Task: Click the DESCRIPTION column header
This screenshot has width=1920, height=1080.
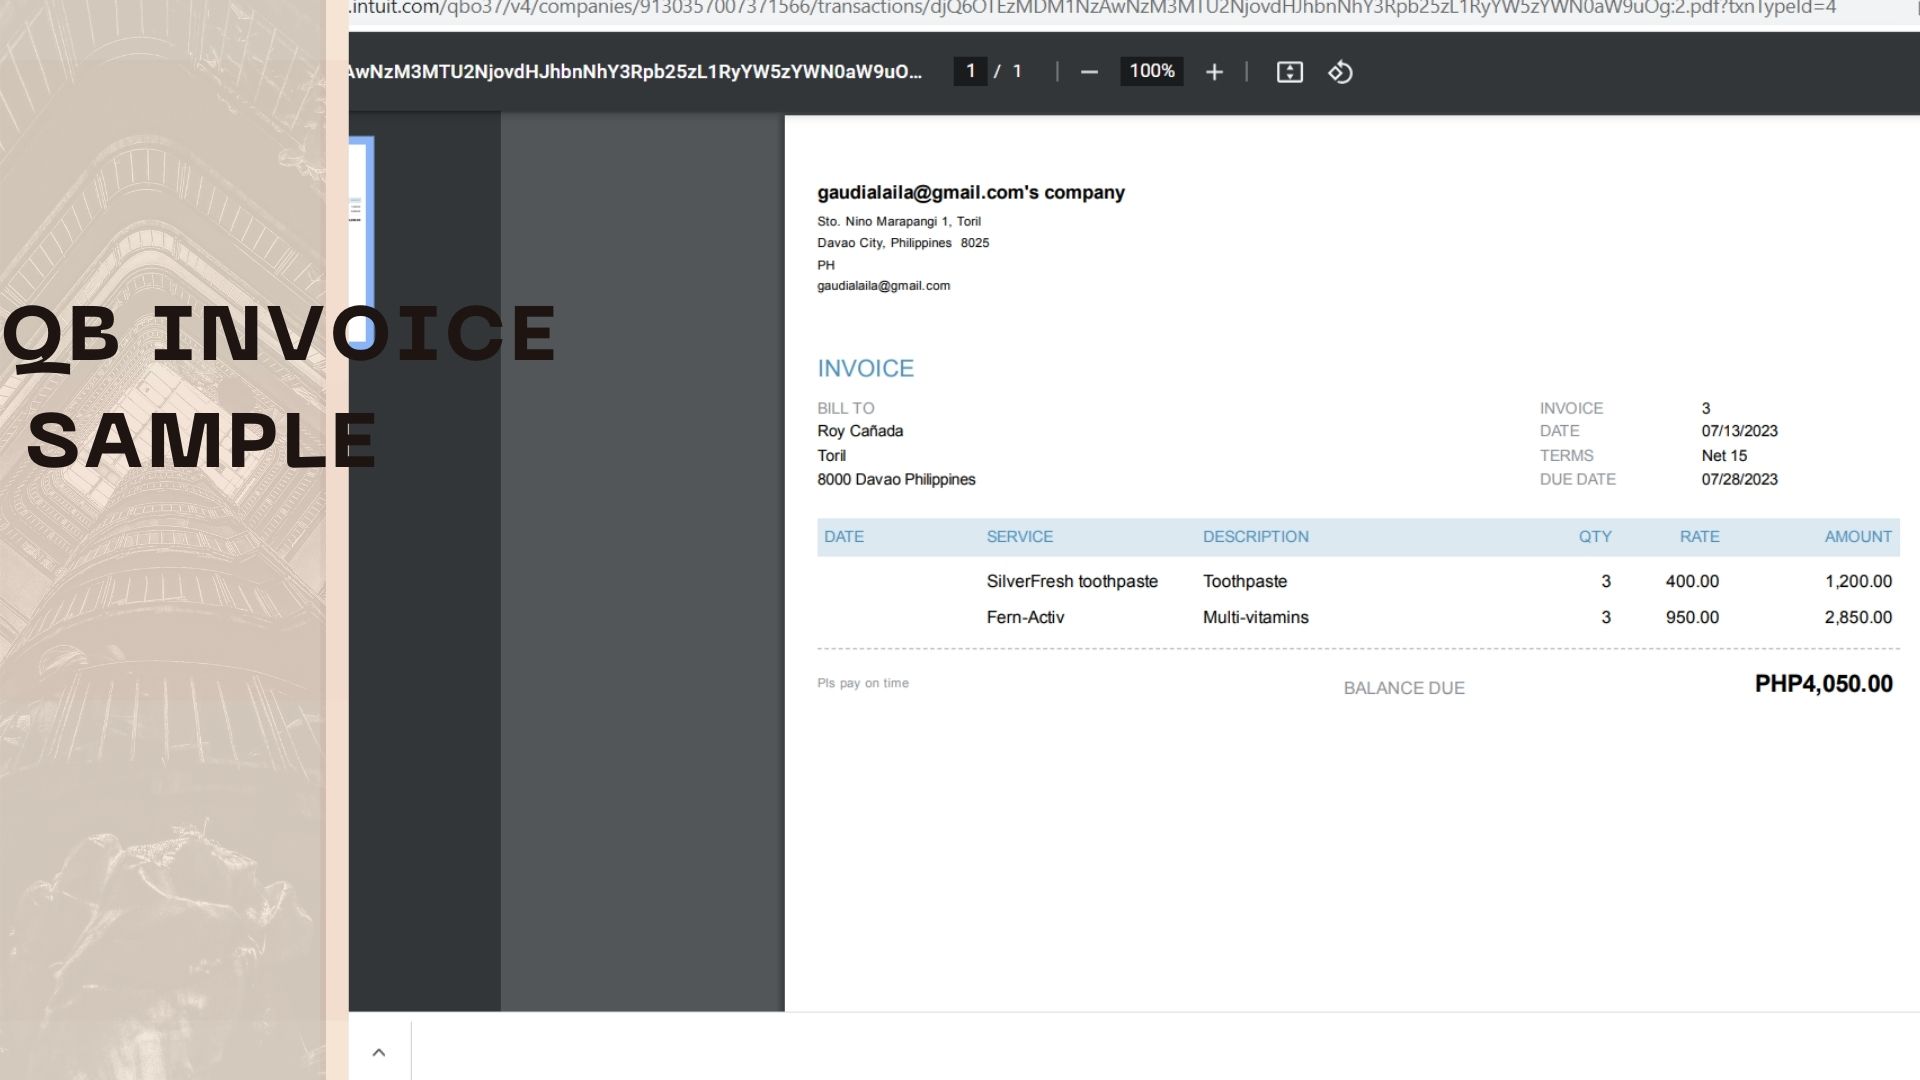Action: pyautogui.click(x=1255, y=537)
